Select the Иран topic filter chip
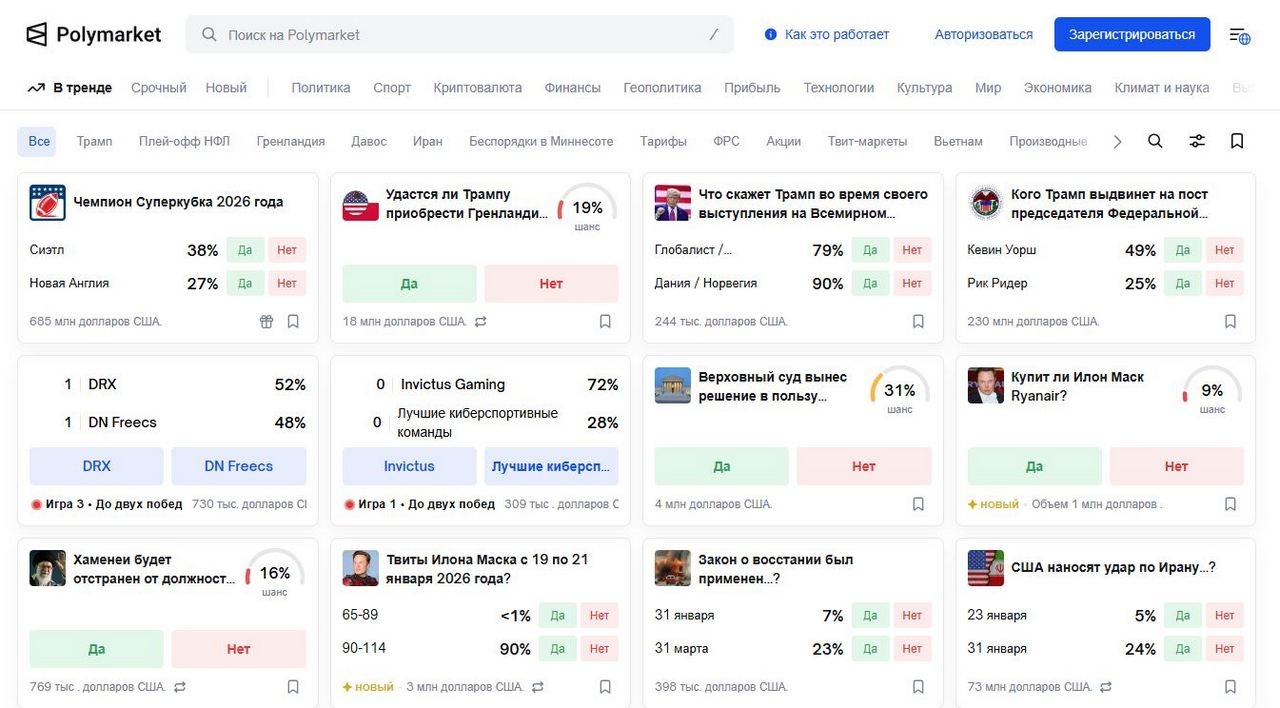The width and height of the screenshot is (1280, 708). click(427, 141)
